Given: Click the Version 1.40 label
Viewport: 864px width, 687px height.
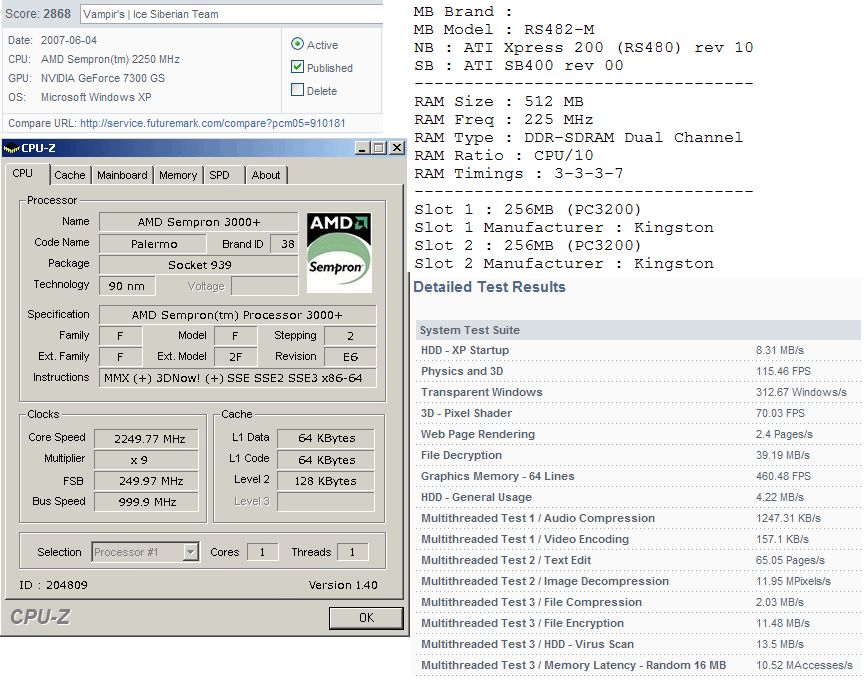Looking at the screenshot, I should point(343,585).
